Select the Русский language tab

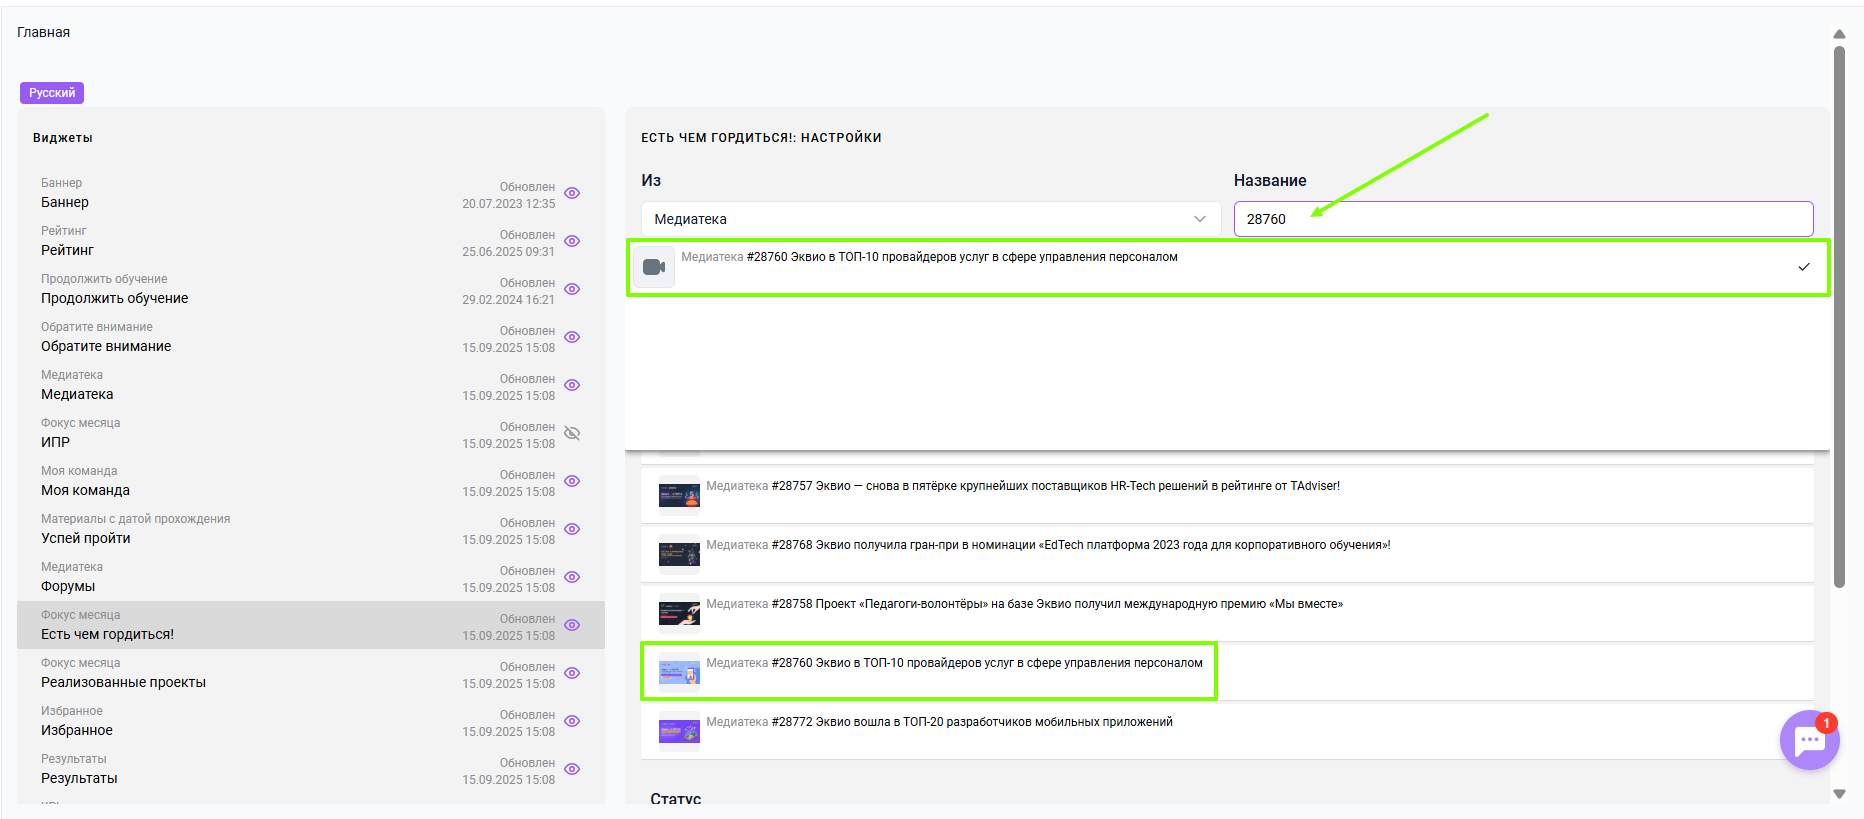[x=52, y=93]
